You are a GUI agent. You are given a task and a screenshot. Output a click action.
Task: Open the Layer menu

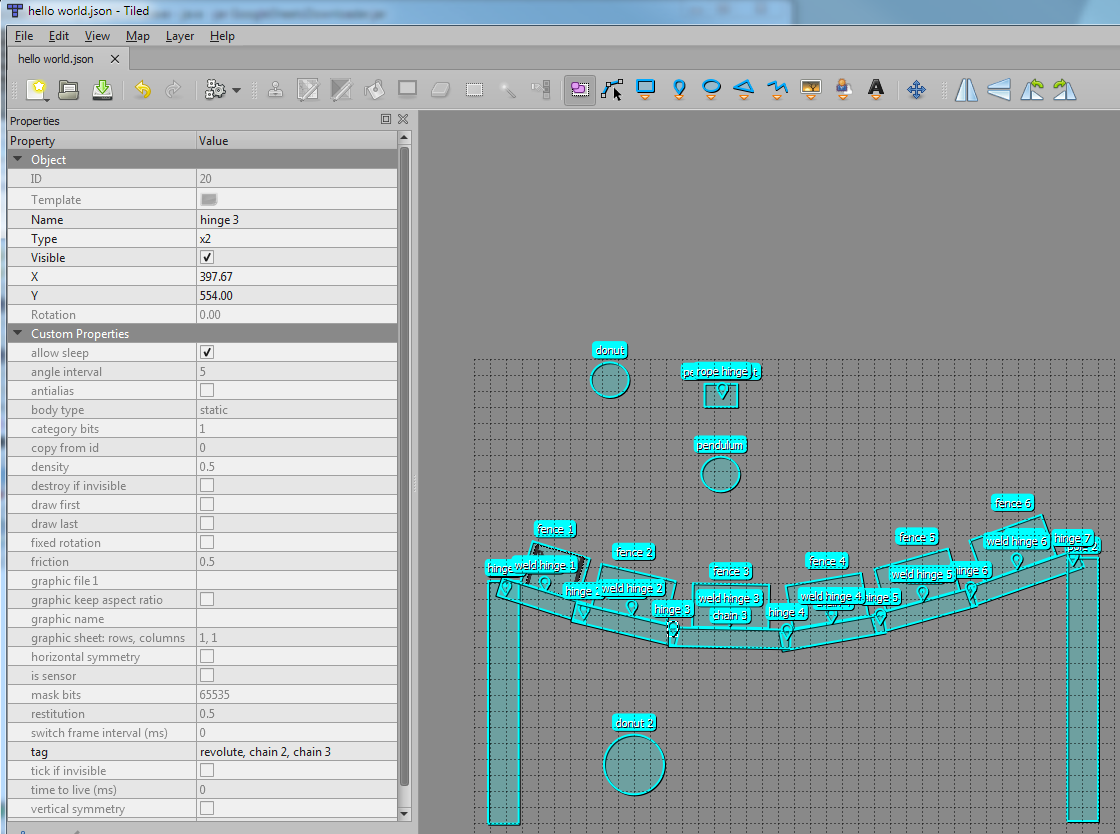pyautogui.click(x=179, y=36)
